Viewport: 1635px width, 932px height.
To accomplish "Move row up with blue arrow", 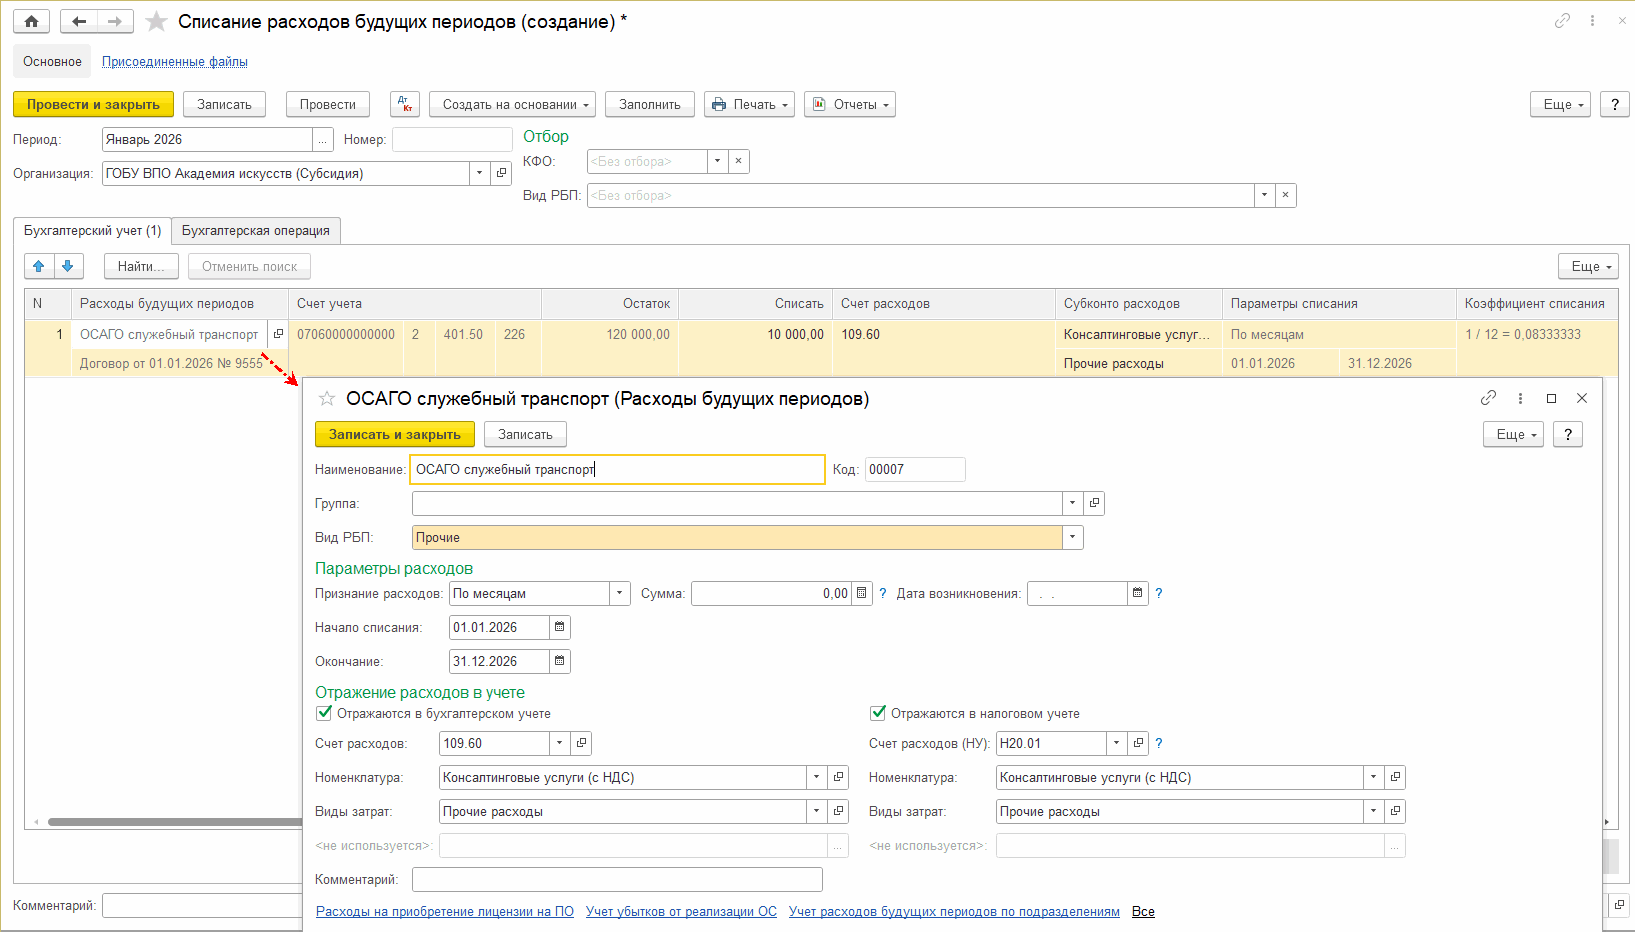I will pos(39,266).
